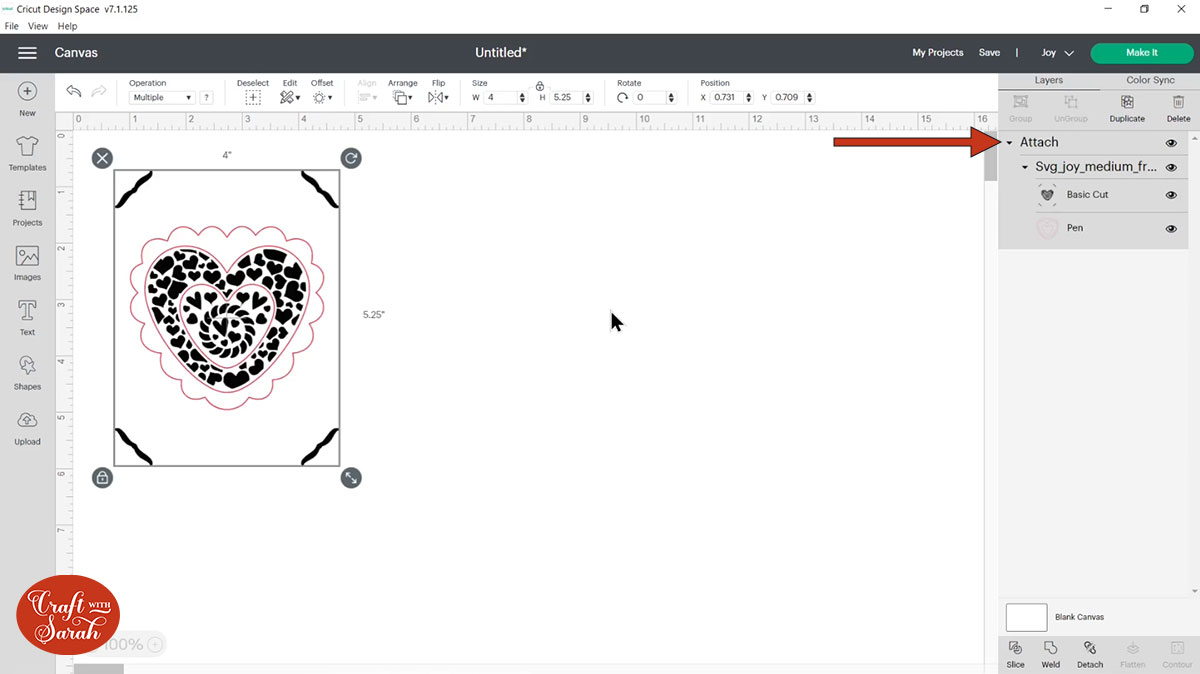1200x674 pixels.
Task: Open the Flip options
Action: click(437, 97)
